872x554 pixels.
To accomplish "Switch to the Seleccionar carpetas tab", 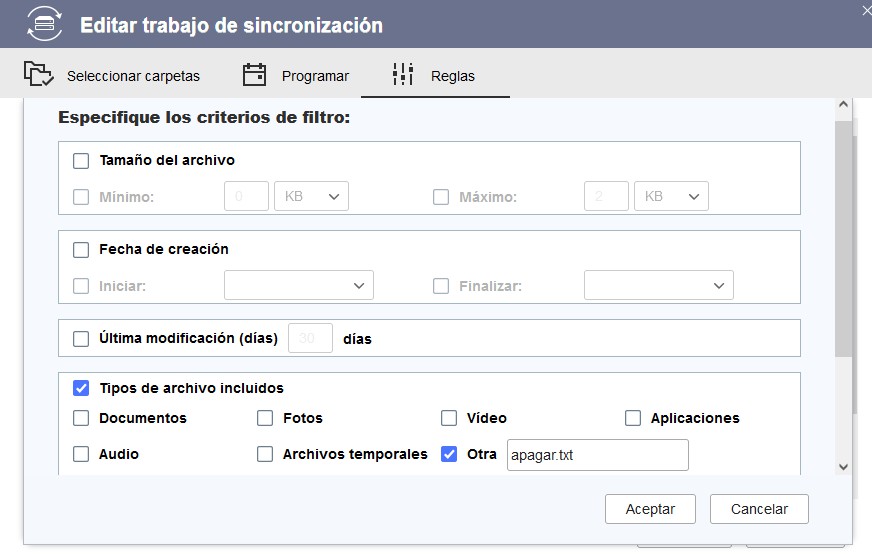I will [112, 76].
